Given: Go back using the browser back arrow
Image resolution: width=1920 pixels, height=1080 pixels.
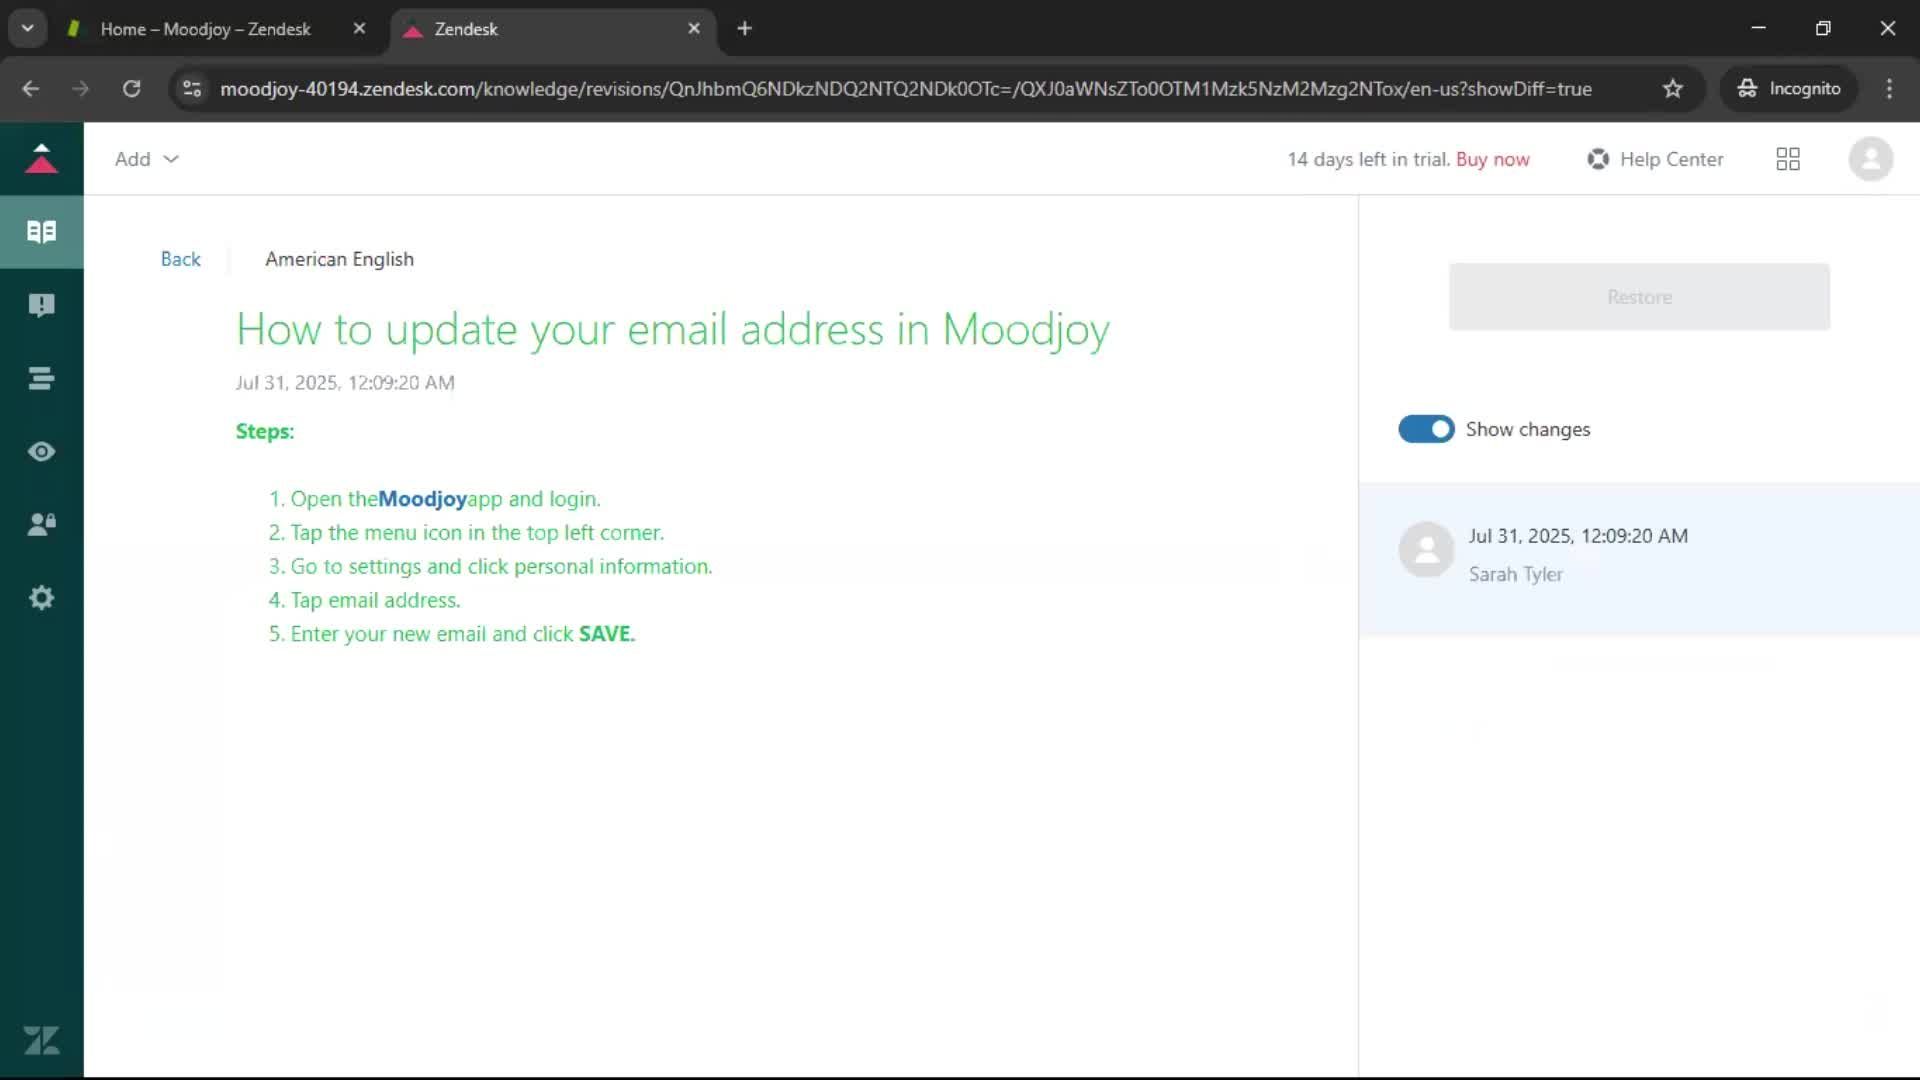Looking at the screenshot, I should click(x=31, y=89).
